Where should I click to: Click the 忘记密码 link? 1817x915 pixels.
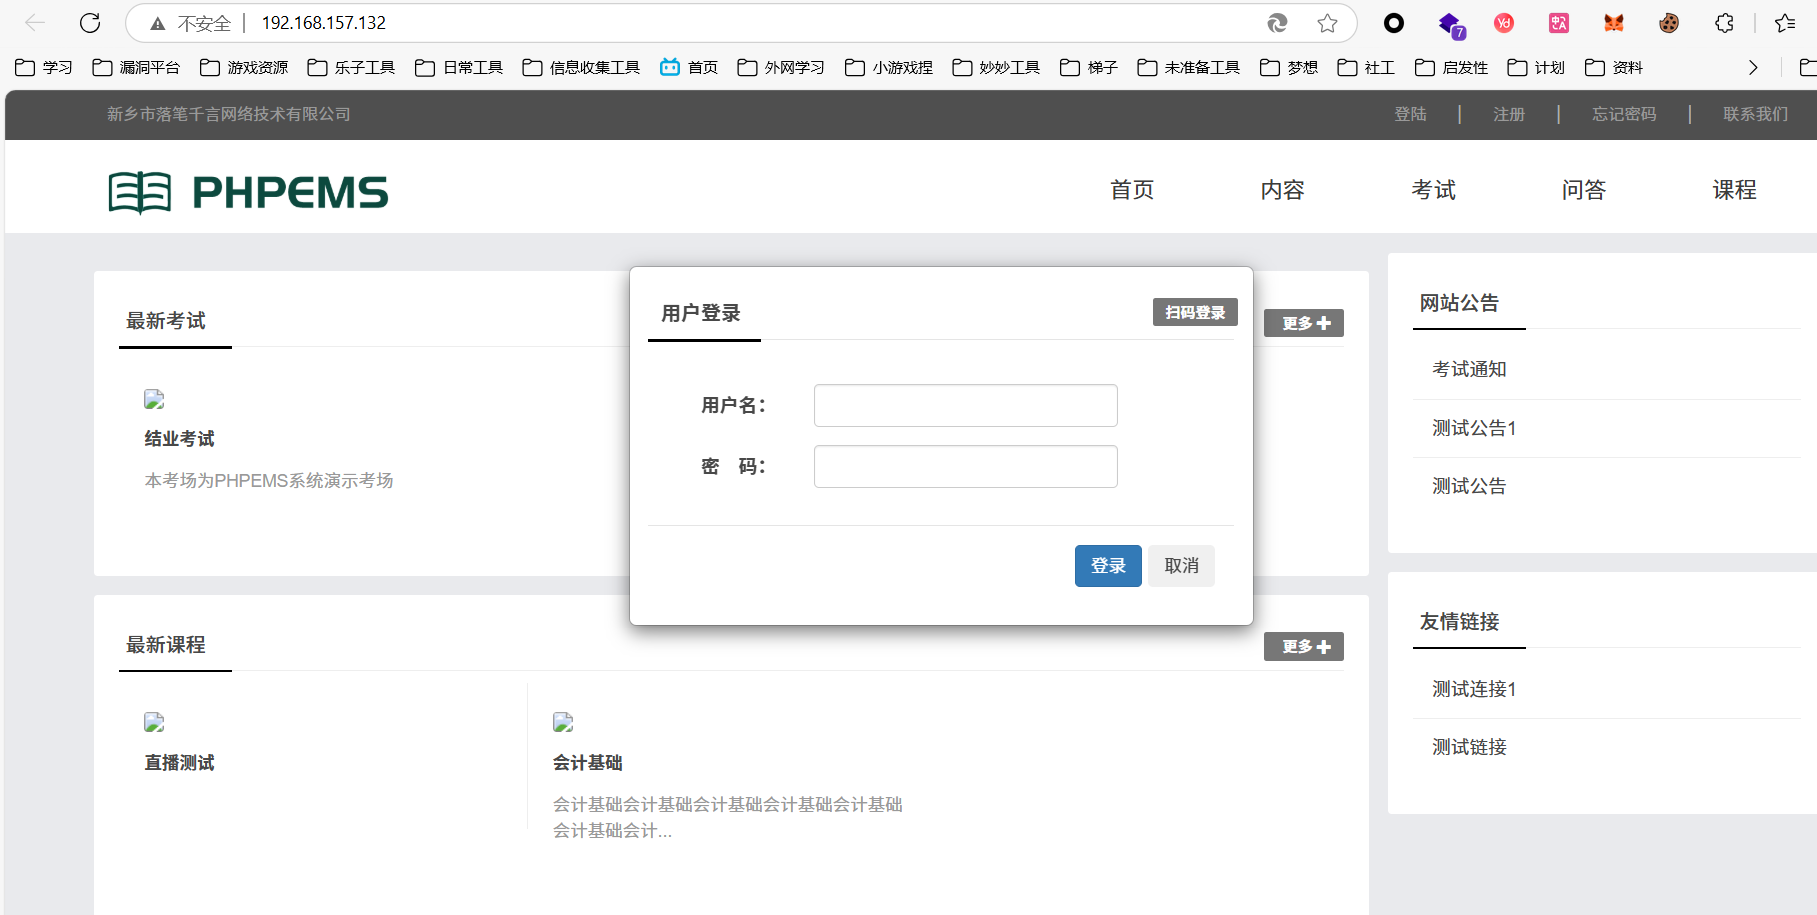(x=1624, y=114)
